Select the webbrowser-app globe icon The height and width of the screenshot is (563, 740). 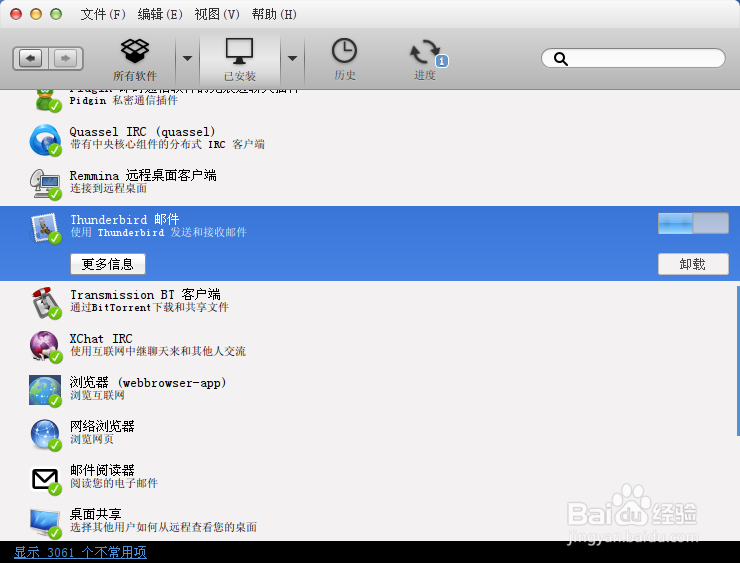[45, 390]
